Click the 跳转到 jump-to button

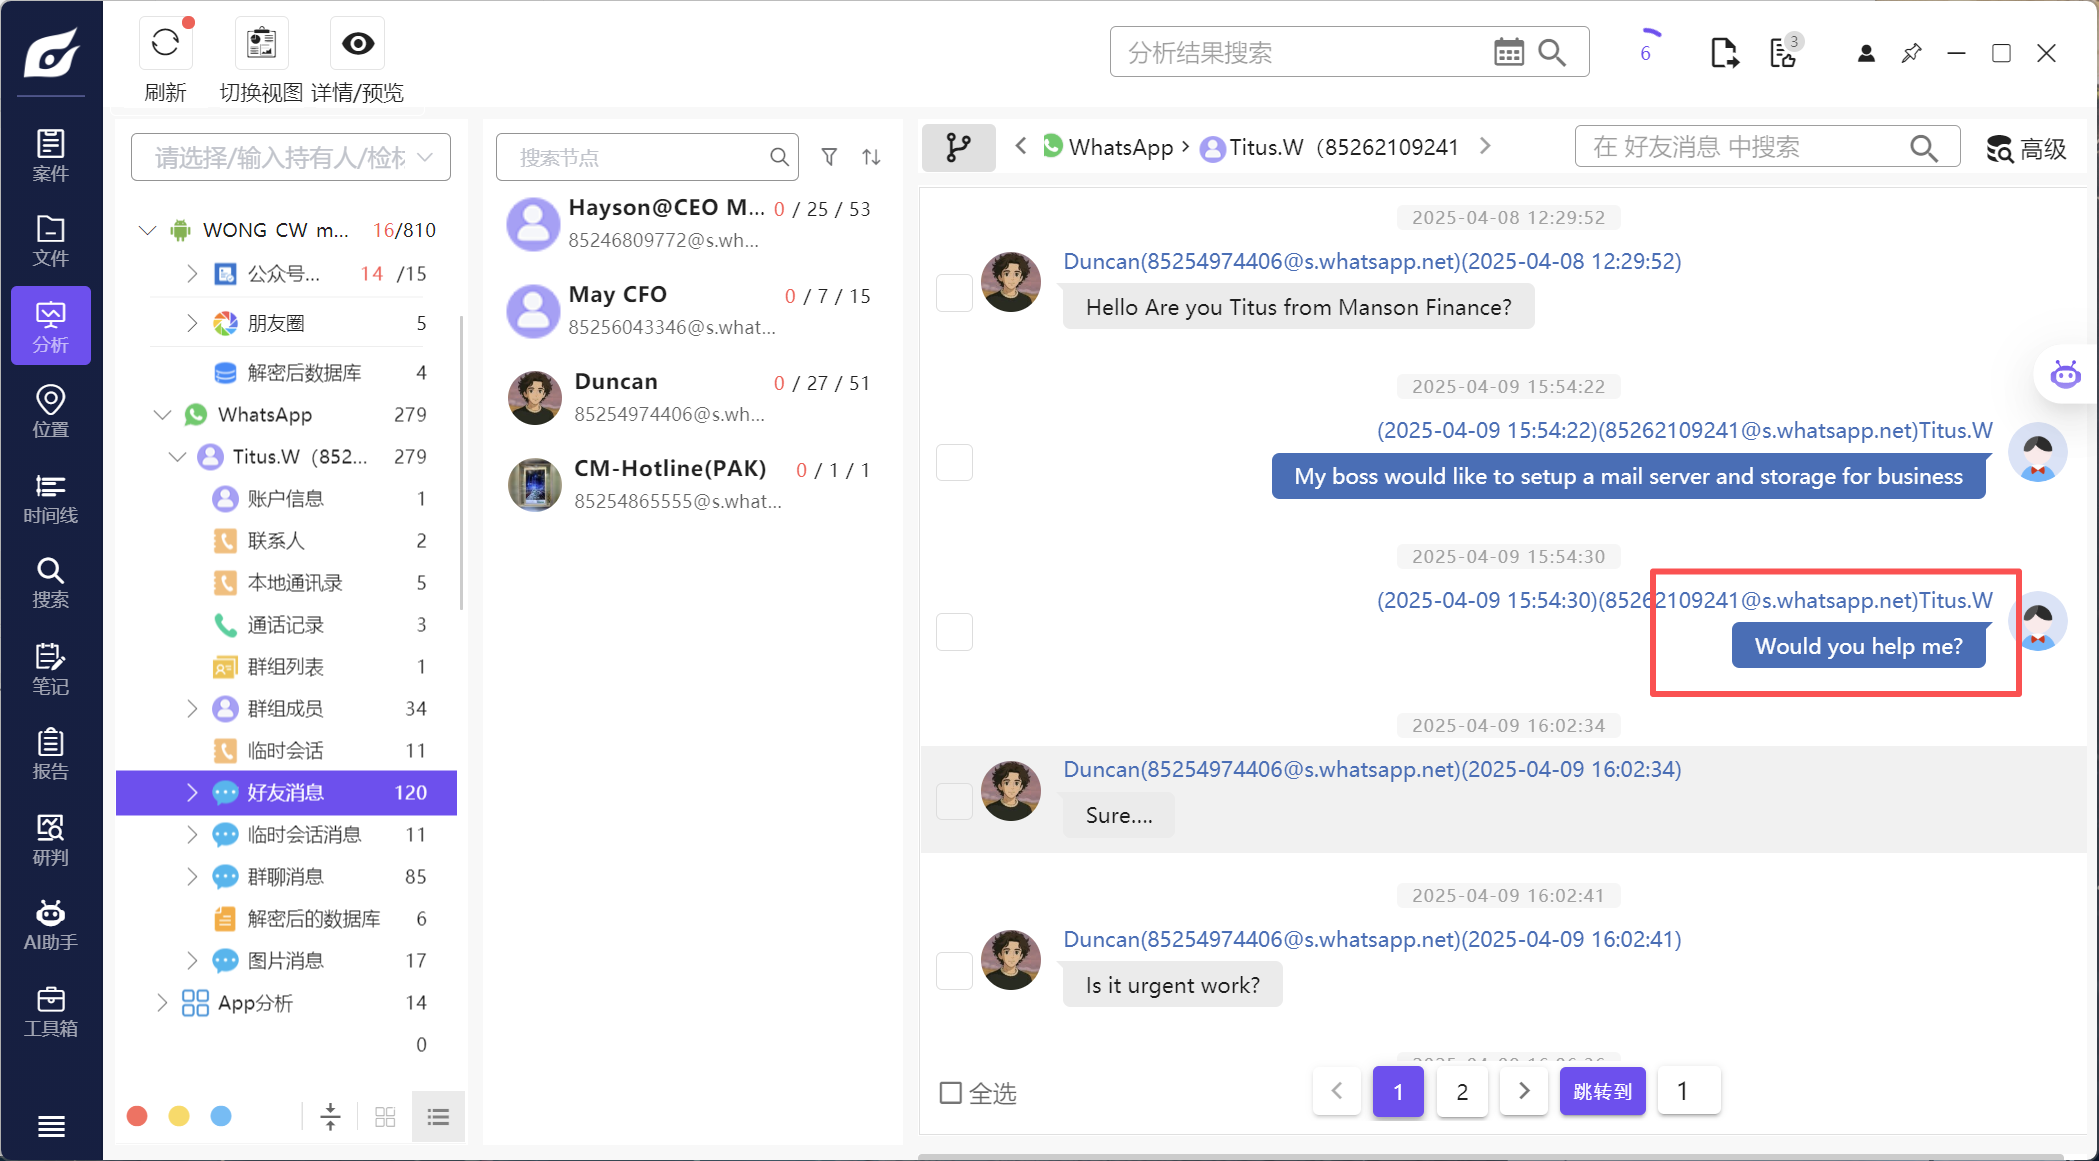coord(1602,1091)
